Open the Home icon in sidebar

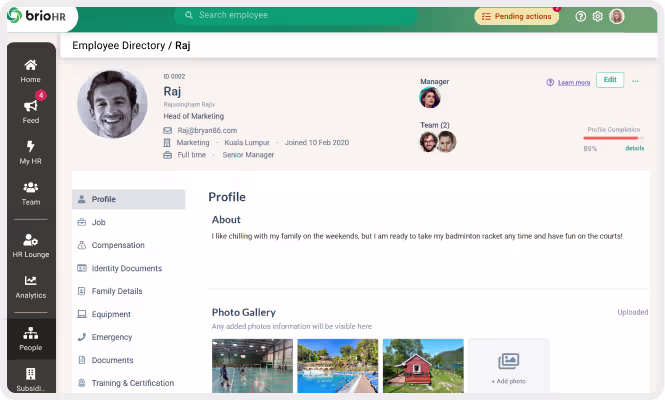coord(31,66)
